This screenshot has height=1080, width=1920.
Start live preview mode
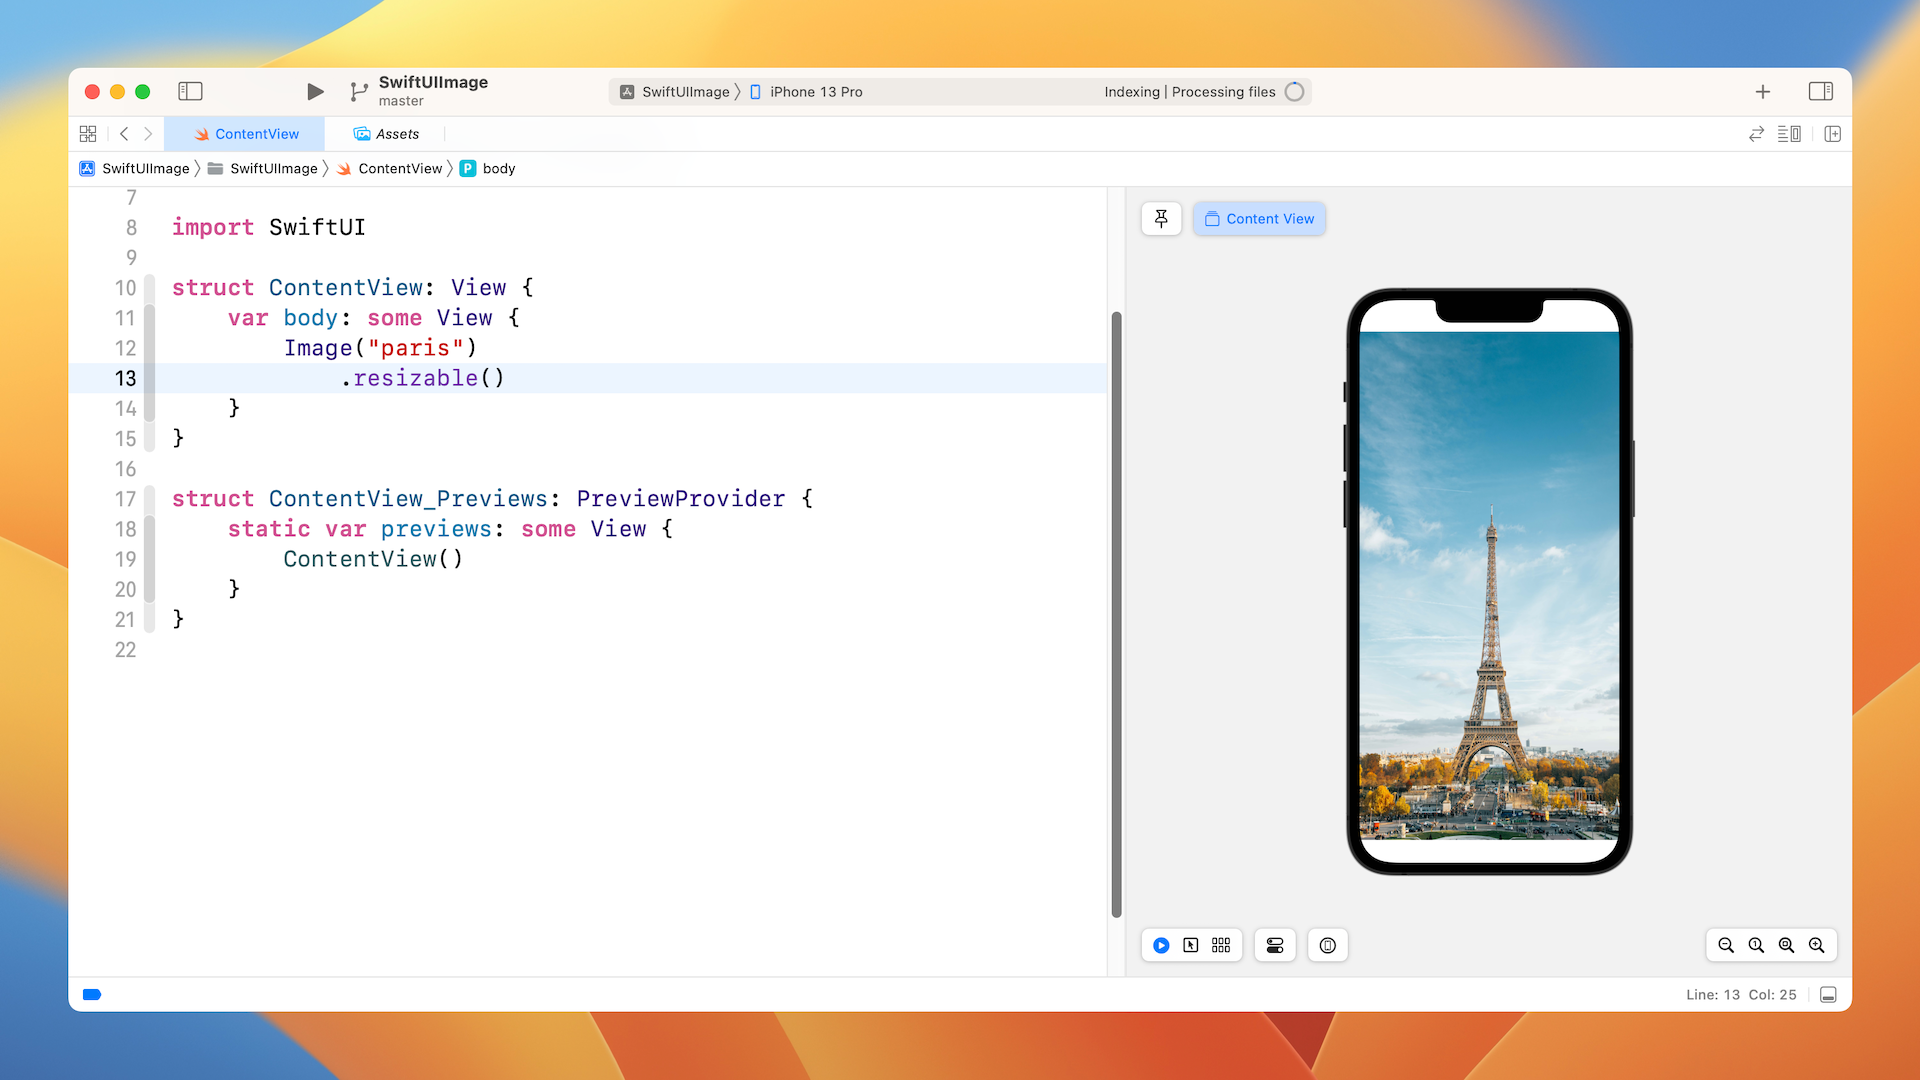coord(1161,946)
